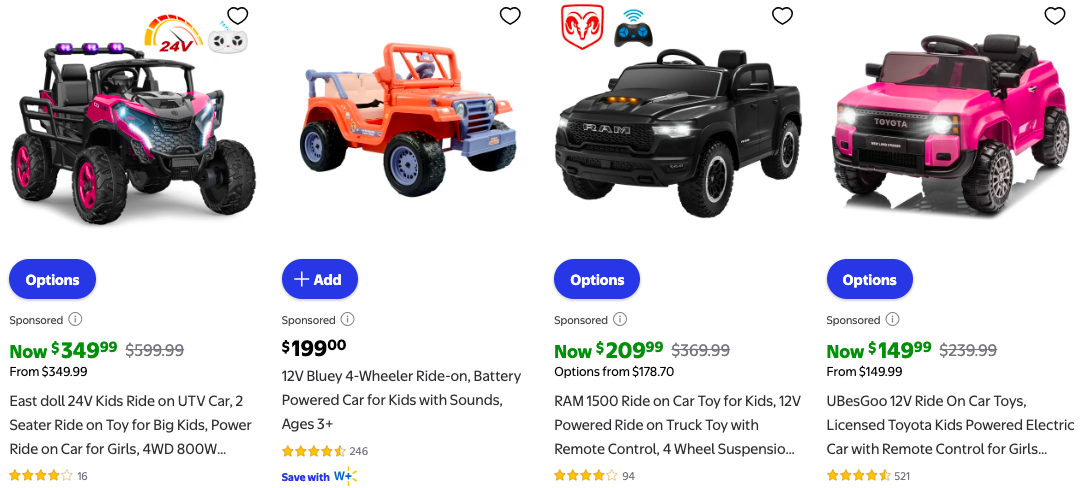Click the Walmart+ spark icon
Screen dimensions: 1092x488
tap(344, 476)
